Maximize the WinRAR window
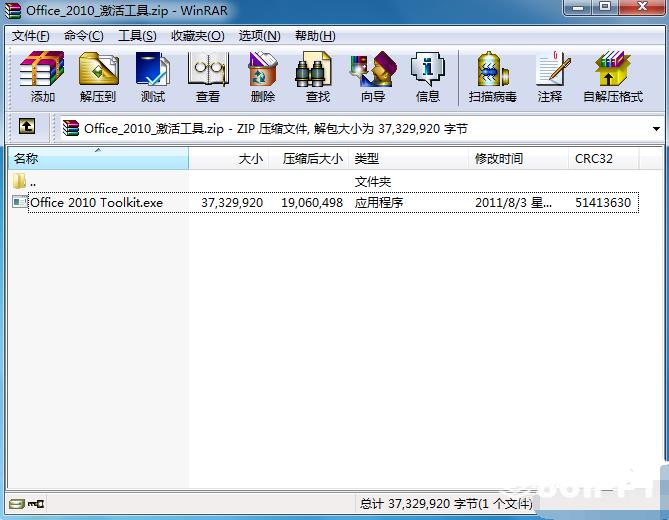669x520 pixels. 605,7
